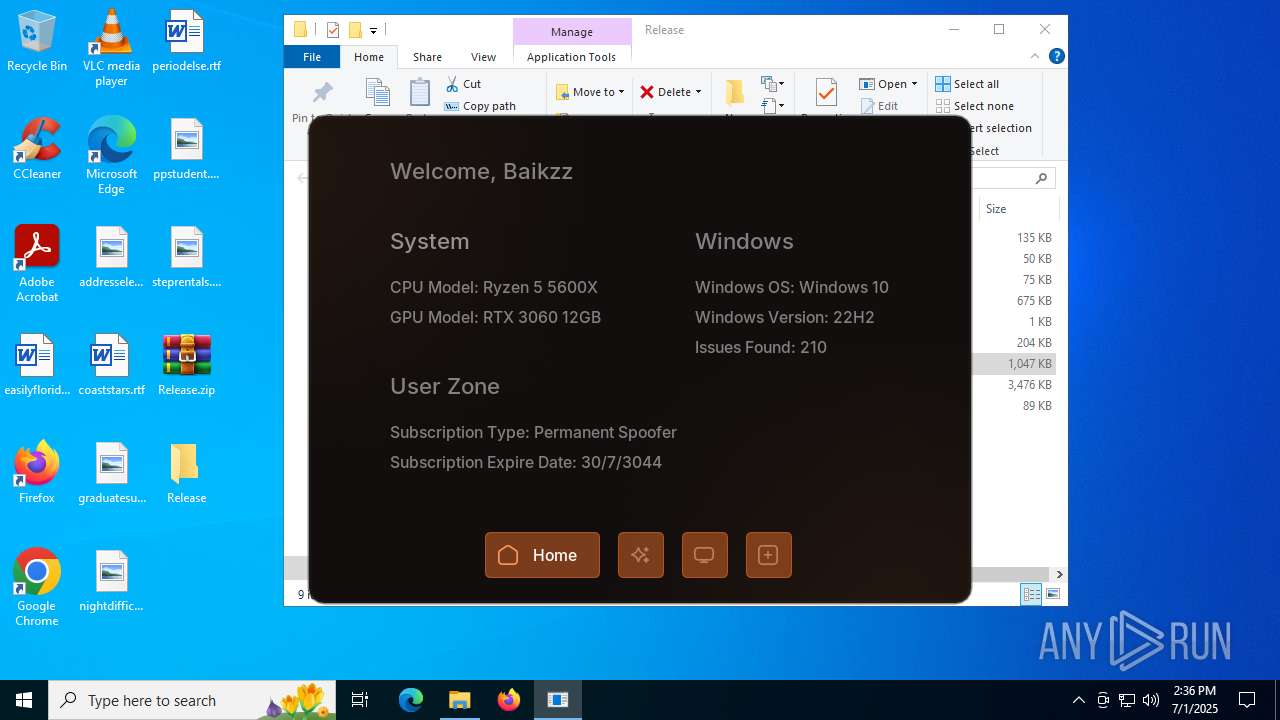Open Adobe Acrobat desktop icon
This screenshot has width=1280, height=720.
pos(37,264)
